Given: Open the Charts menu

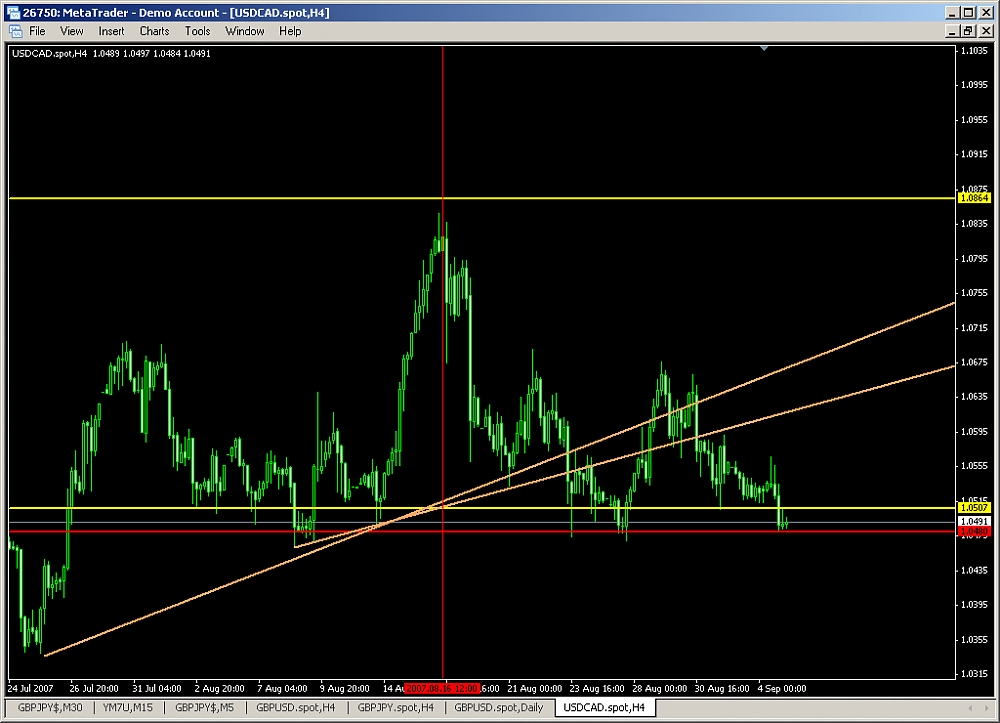Looking at the screenshot, I should (154, 31).
